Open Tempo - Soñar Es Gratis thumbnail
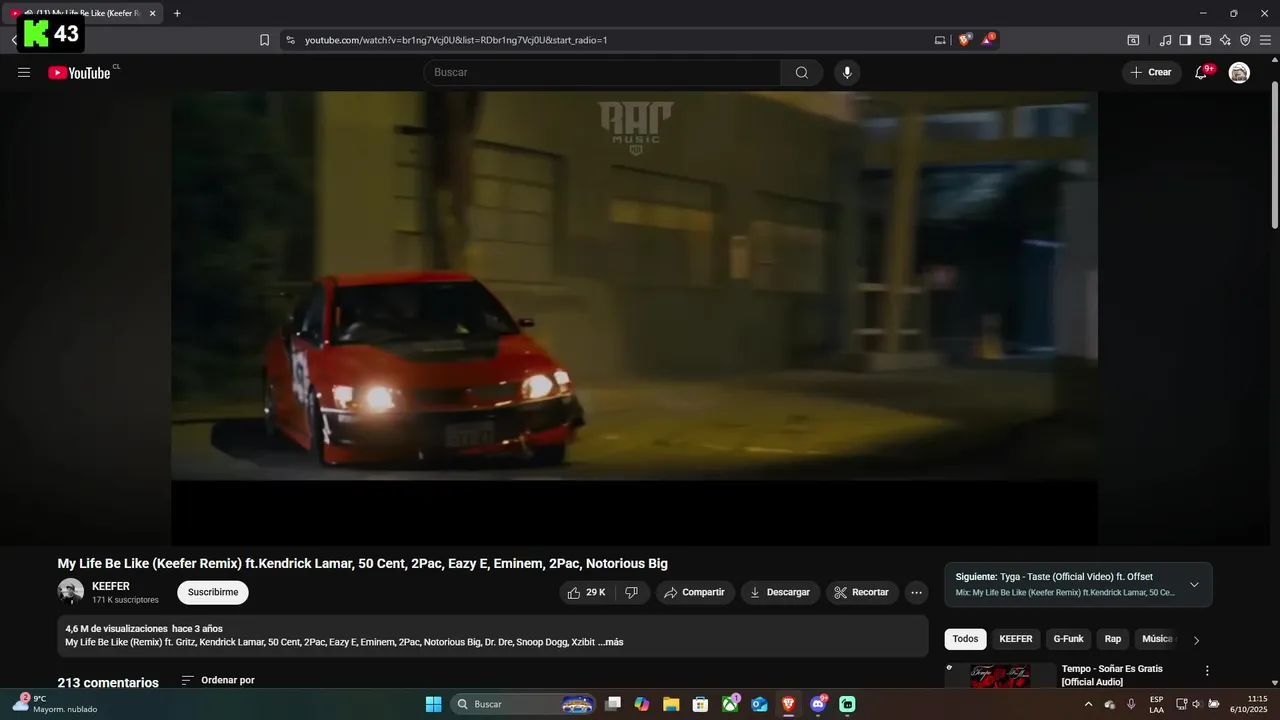 pyautogui.click(x=1000, y=676)
